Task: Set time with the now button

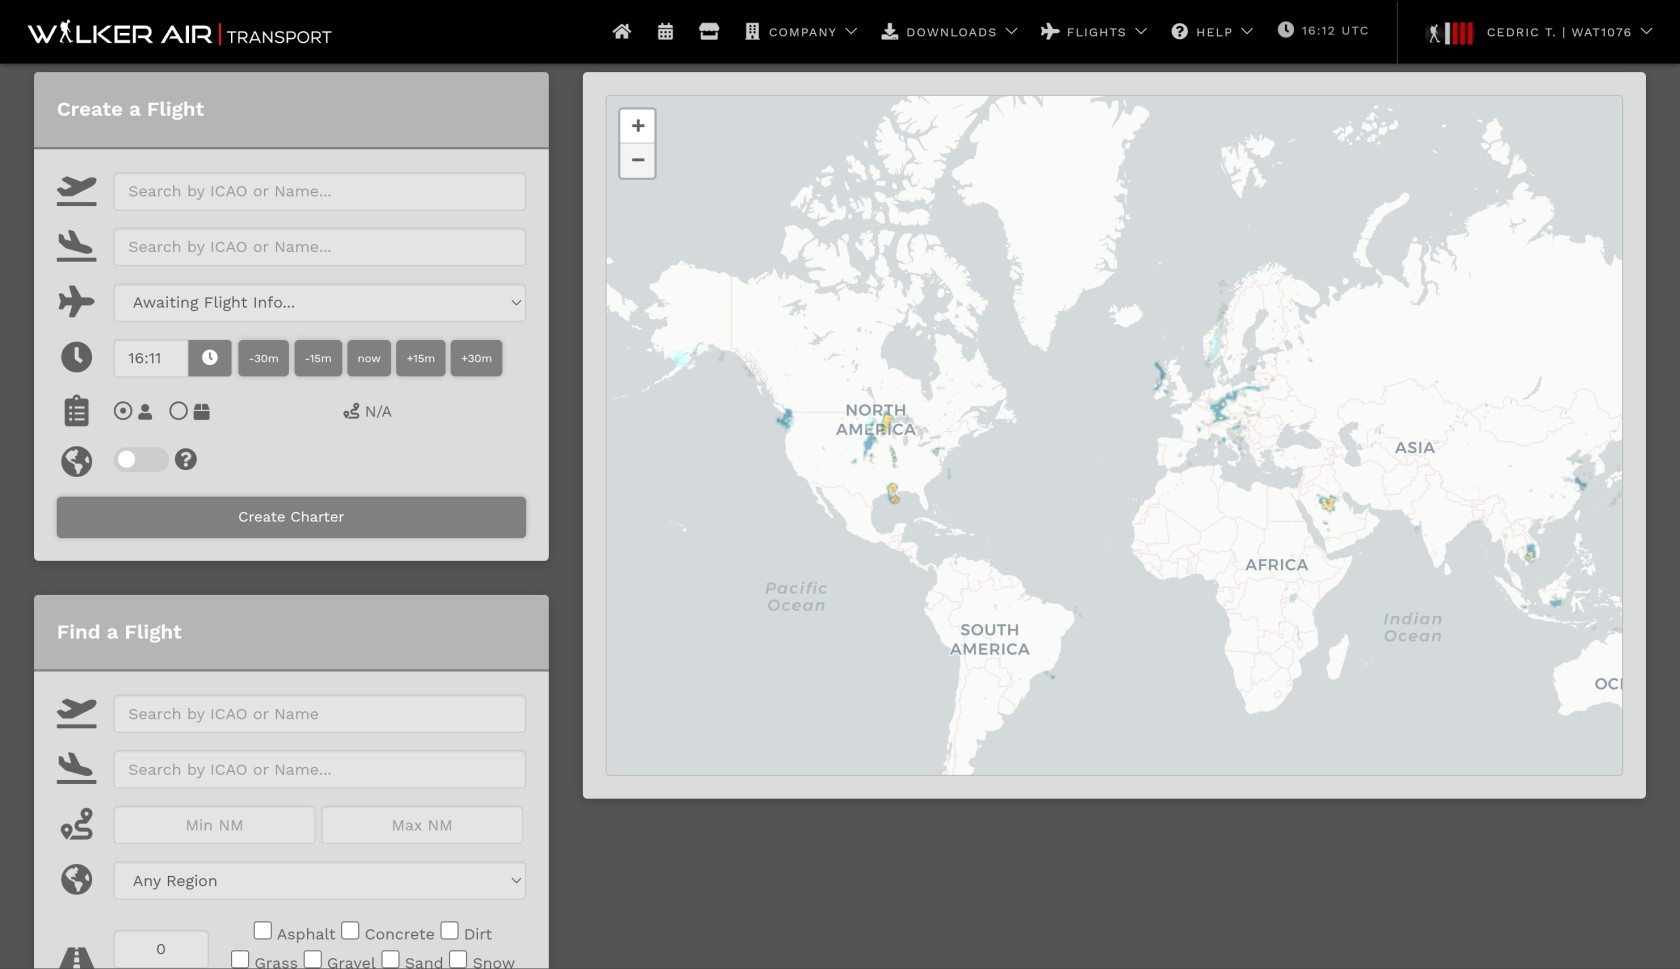Action: click(369, 358)
